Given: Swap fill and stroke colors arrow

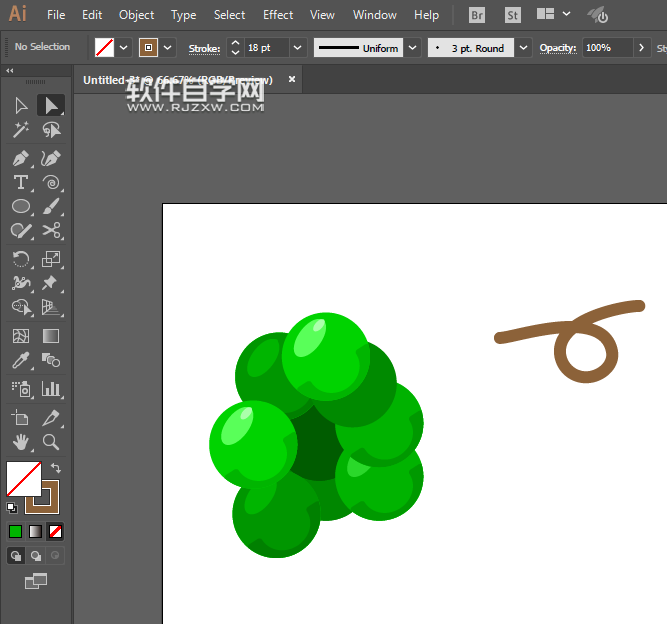Looking at the screenshot, I should 57,468.
